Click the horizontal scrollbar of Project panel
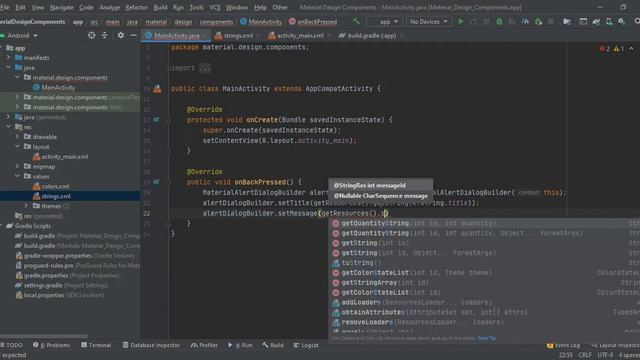This screenshot has height=360, width=640. pos(44,337)
